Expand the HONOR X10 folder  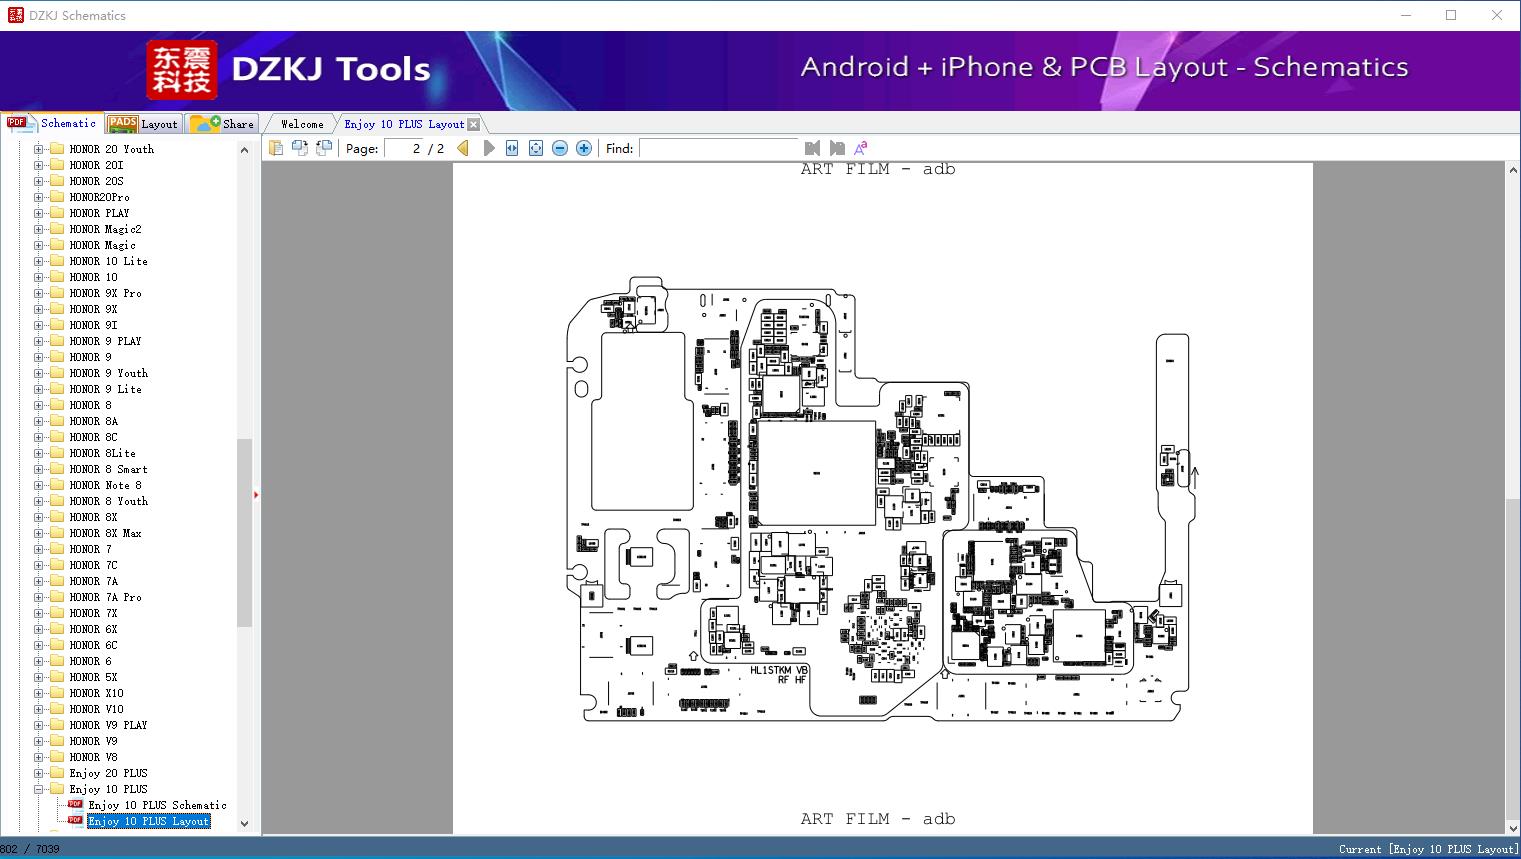[x=39, y=693]
